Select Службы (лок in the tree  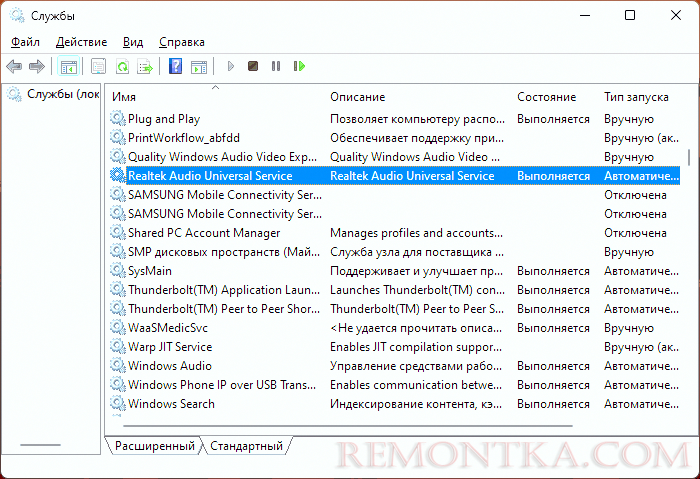tap(63, 94)
